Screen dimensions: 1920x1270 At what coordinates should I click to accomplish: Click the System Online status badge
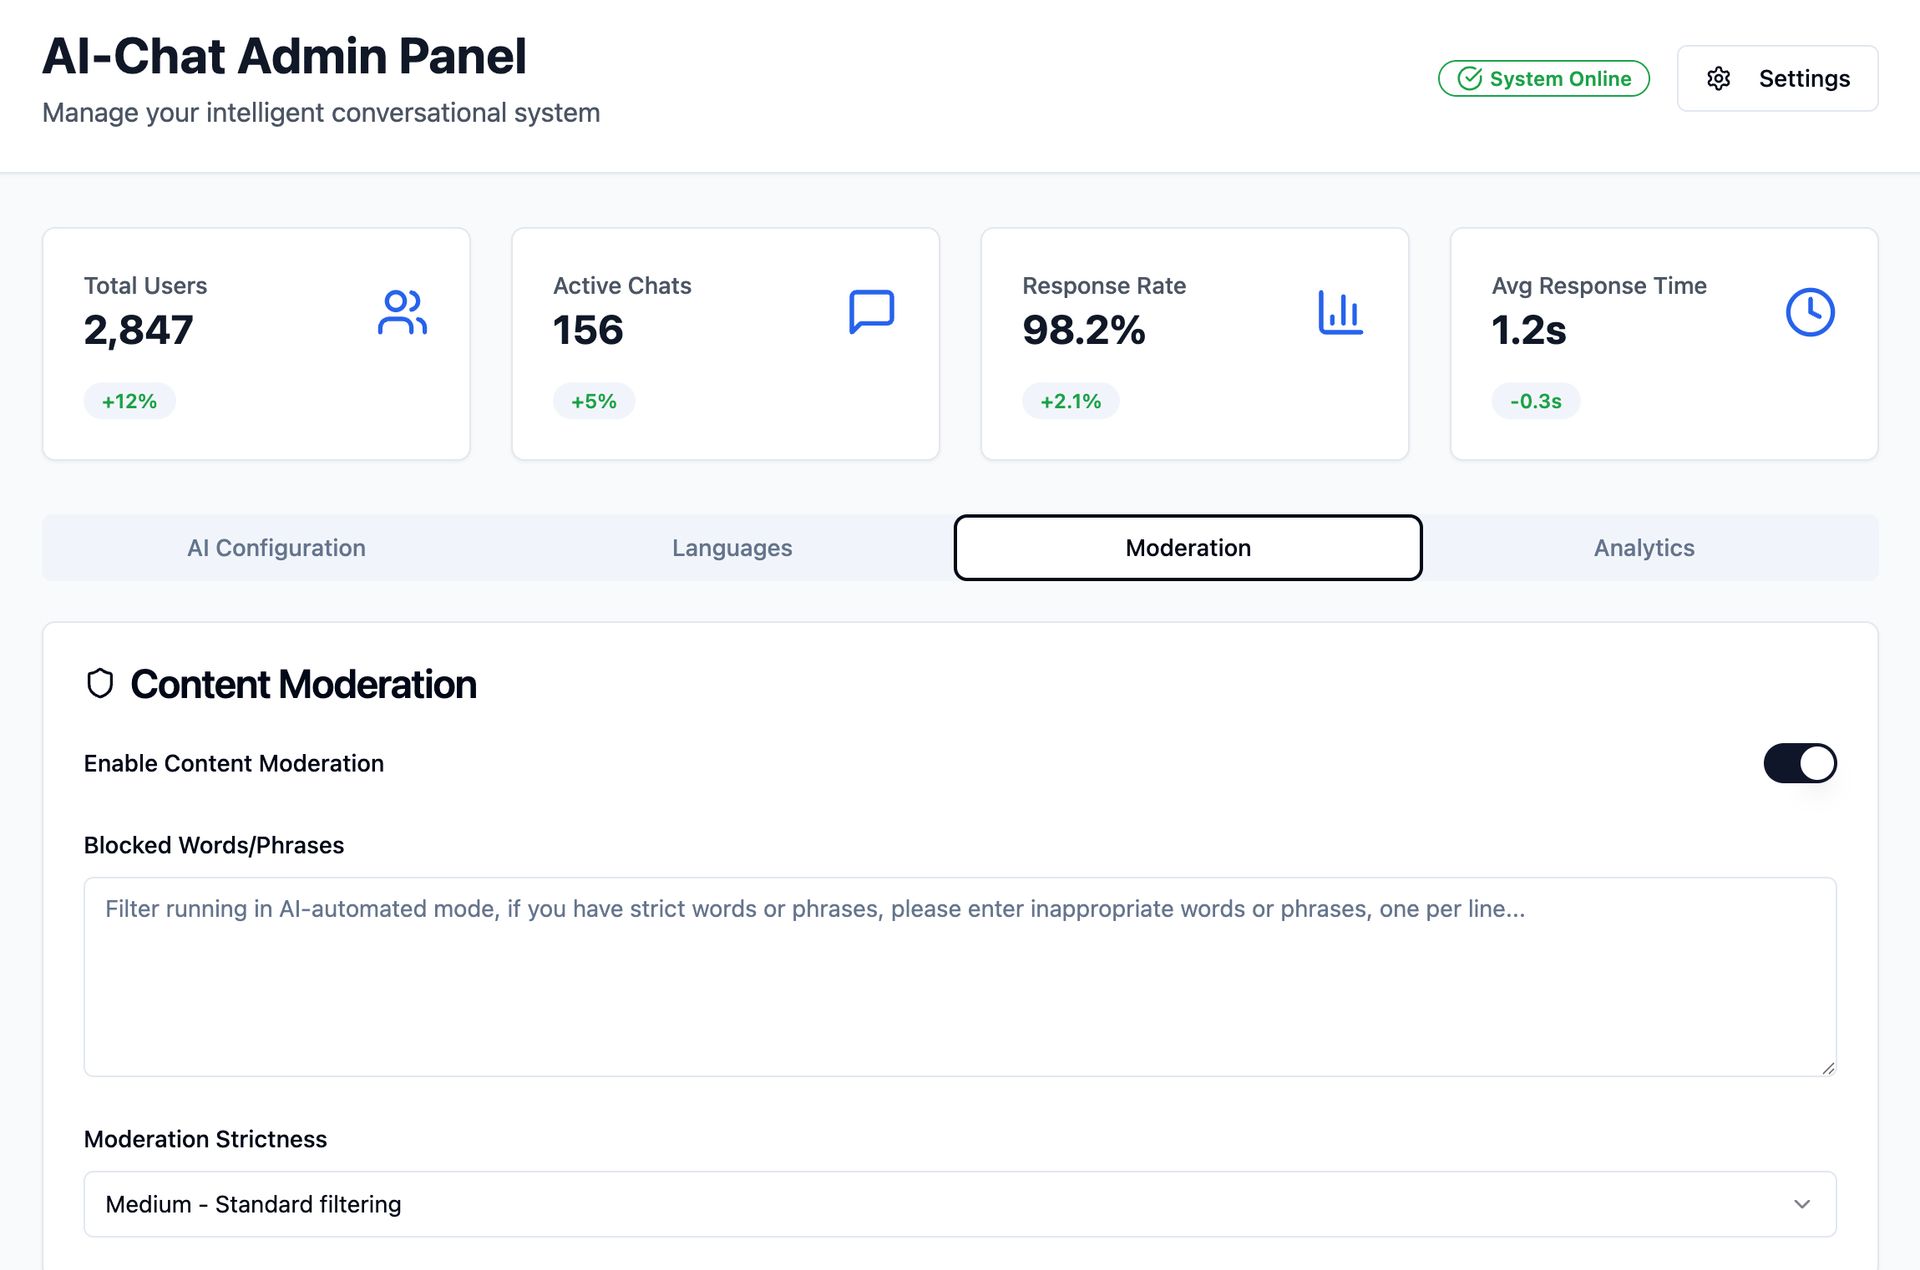(x=1543, y=78)
